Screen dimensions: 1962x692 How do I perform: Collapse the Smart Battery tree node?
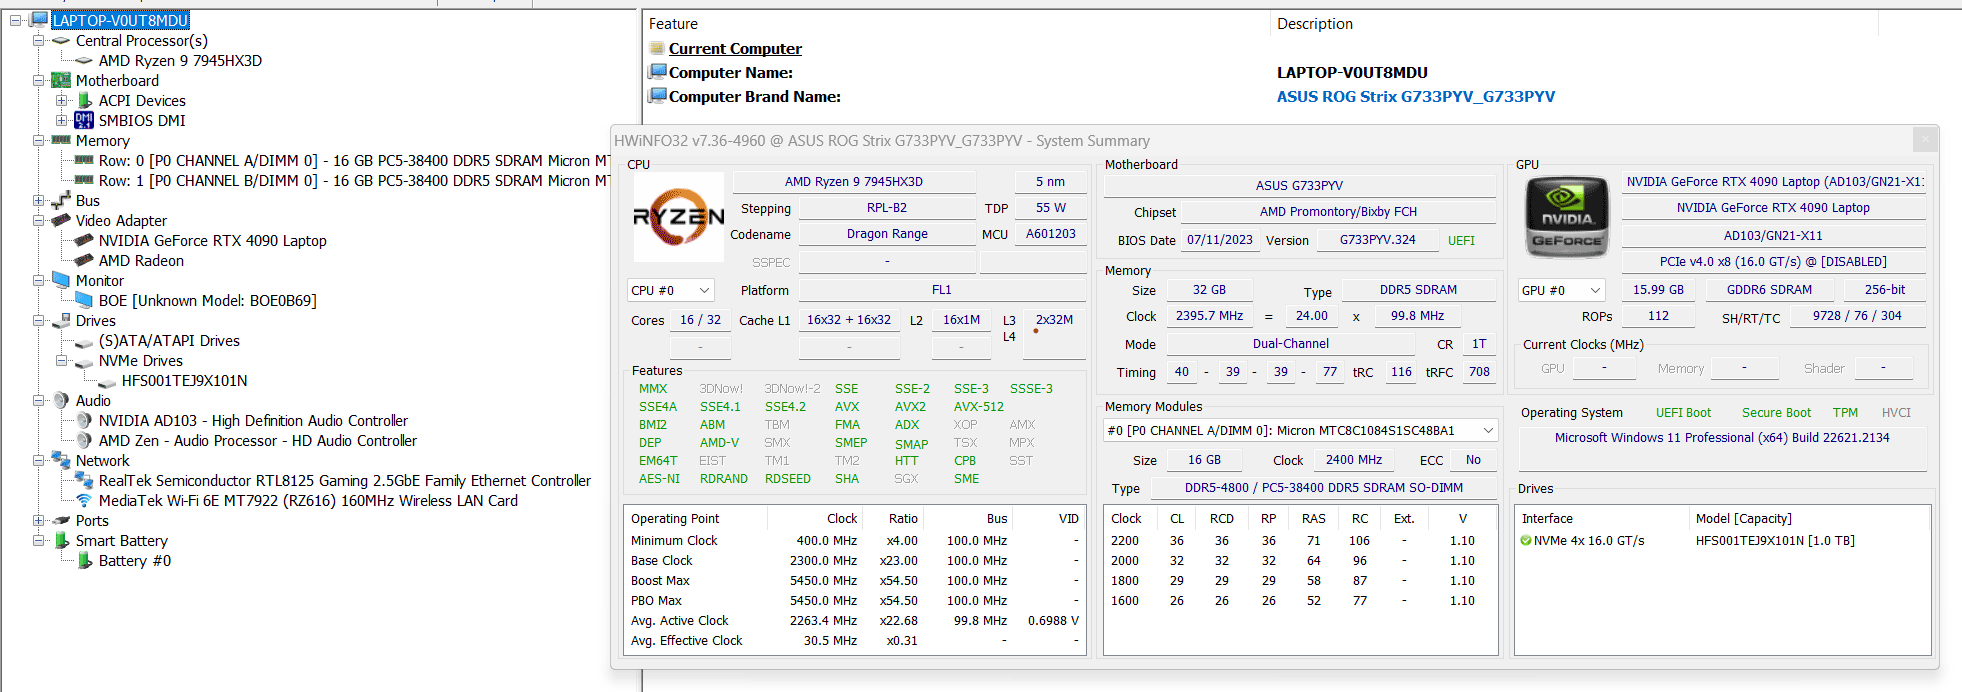tap(38, 540)
